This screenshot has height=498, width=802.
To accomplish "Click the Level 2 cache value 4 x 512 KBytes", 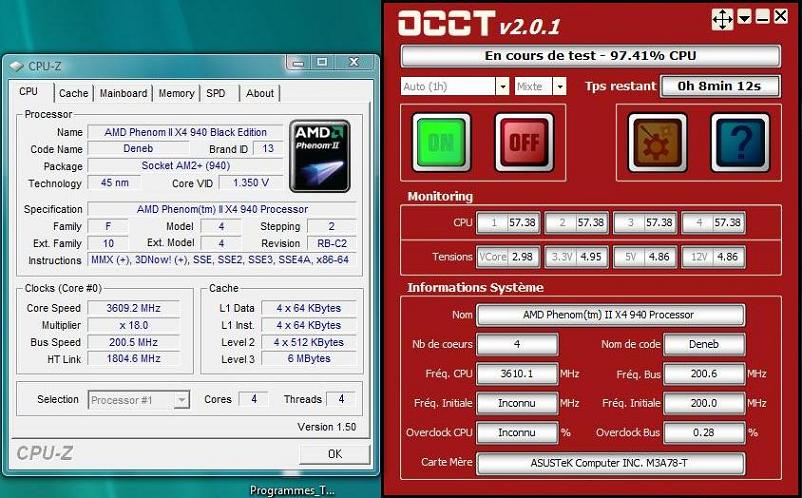I will coord(309,342).
